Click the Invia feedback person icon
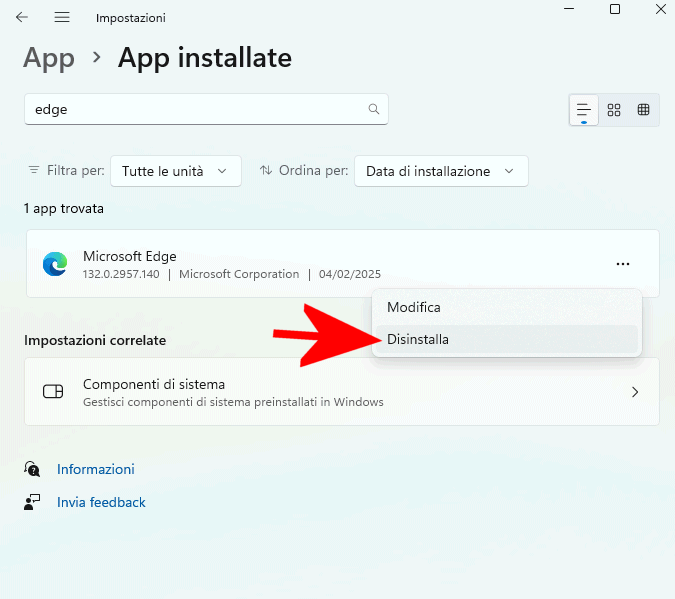The width and height of the screenshot is (675, 599). pos(32,502)
